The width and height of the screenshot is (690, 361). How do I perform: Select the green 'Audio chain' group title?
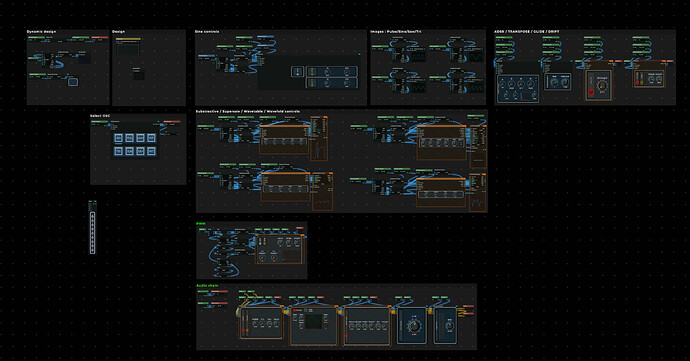(207, 286)
